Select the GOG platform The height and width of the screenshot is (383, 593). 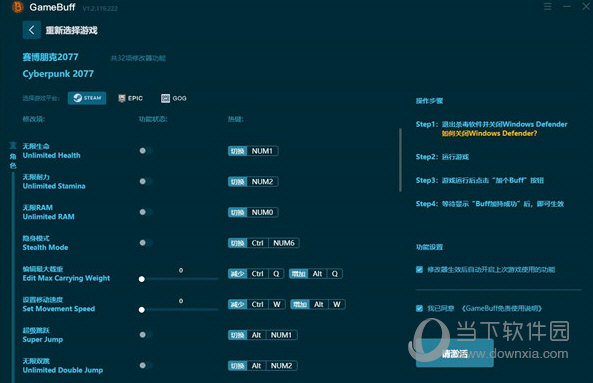click(174, 98)
